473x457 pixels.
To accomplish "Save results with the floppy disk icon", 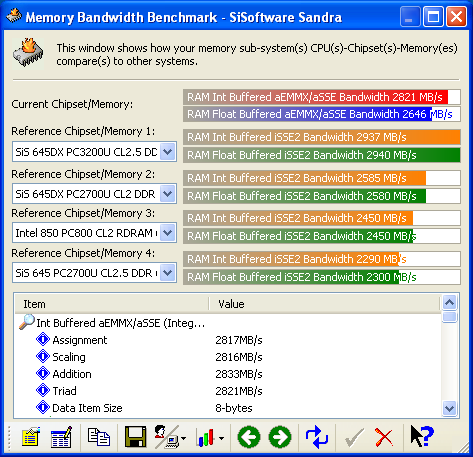I will pyautogui.click(x=135, y=437).
